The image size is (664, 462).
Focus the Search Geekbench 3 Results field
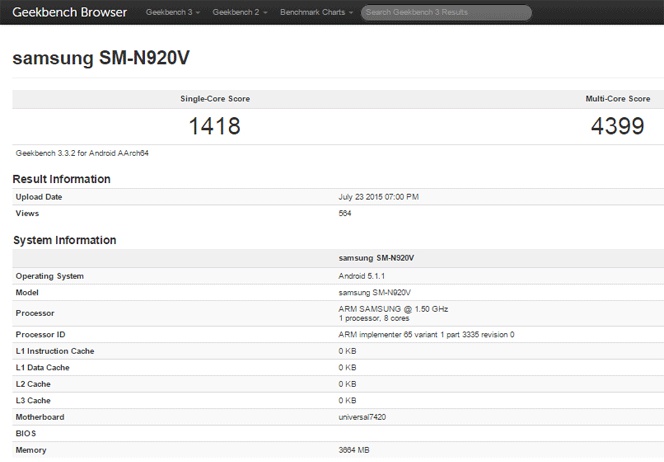pyautogui.click(x=446, y=12)
